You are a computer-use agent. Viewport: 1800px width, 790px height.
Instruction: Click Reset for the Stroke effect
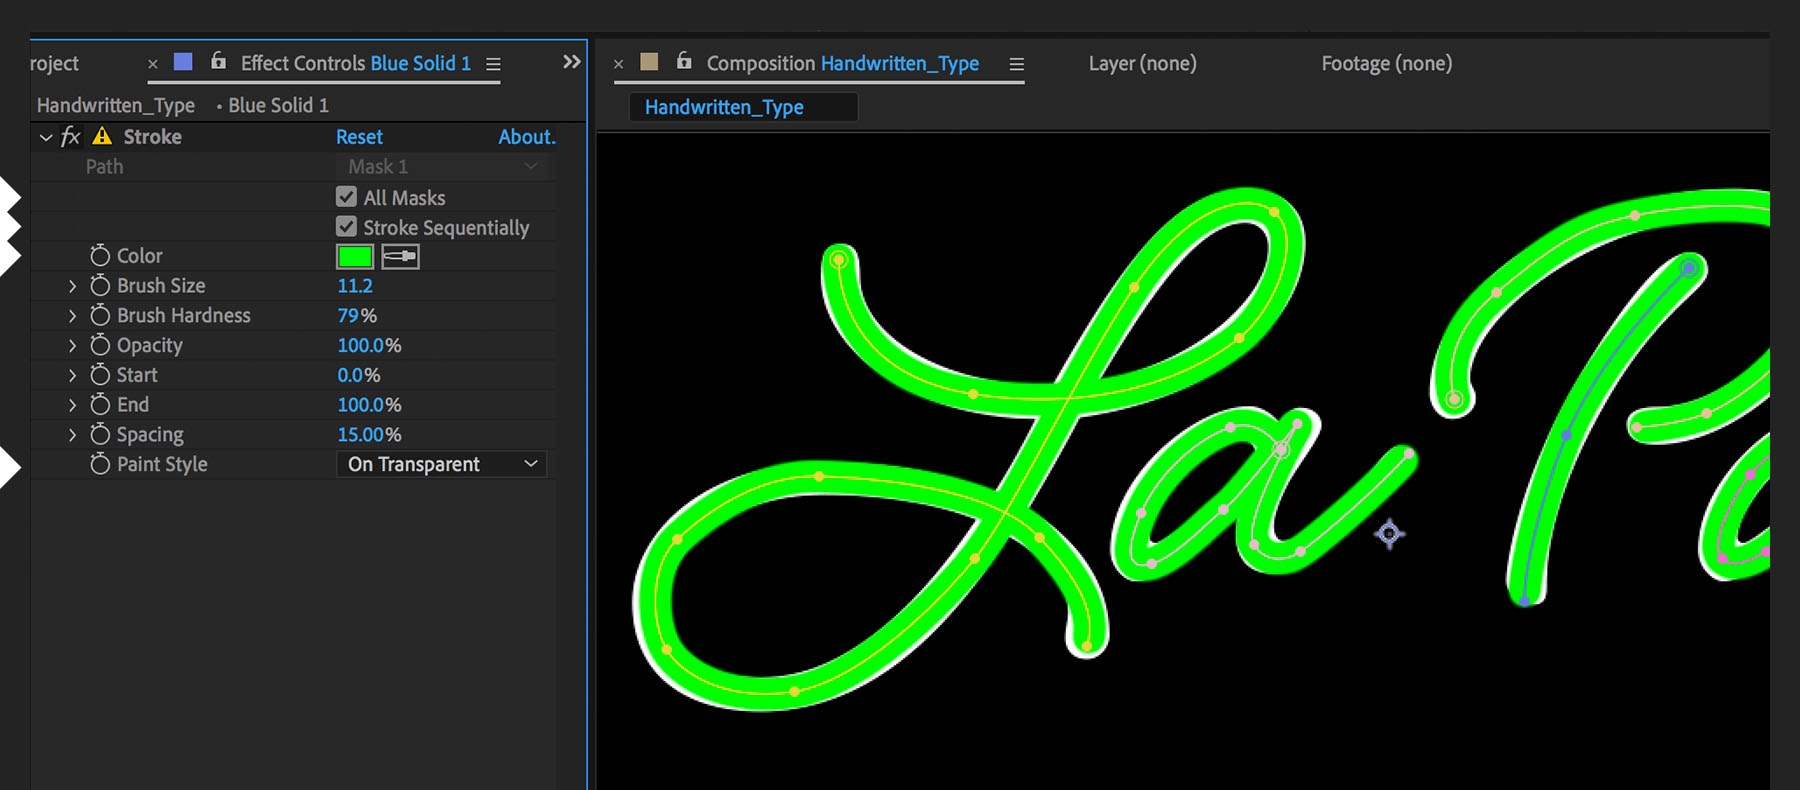coord(359,137)
